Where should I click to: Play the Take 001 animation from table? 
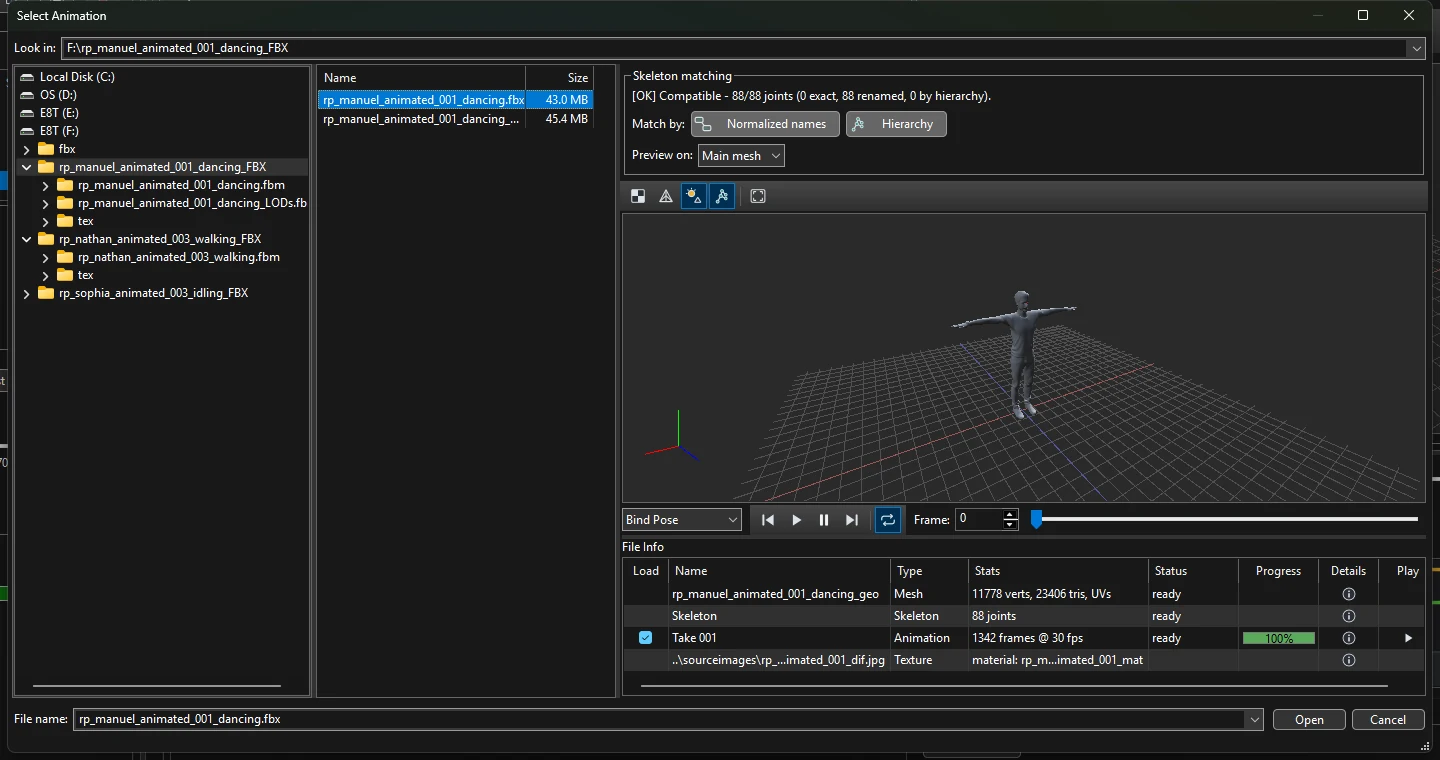(x=1408, y=638)
